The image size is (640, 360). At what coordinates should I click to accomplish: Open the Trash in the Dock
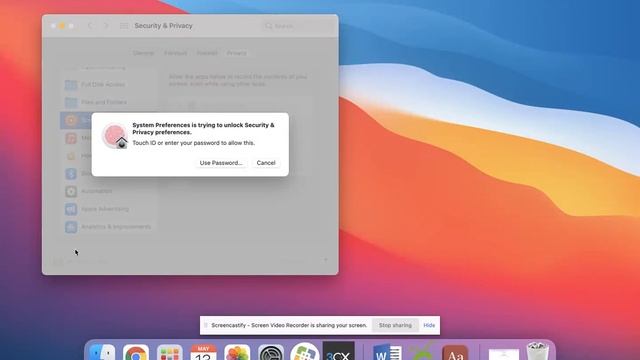click(x=538, y=351)
